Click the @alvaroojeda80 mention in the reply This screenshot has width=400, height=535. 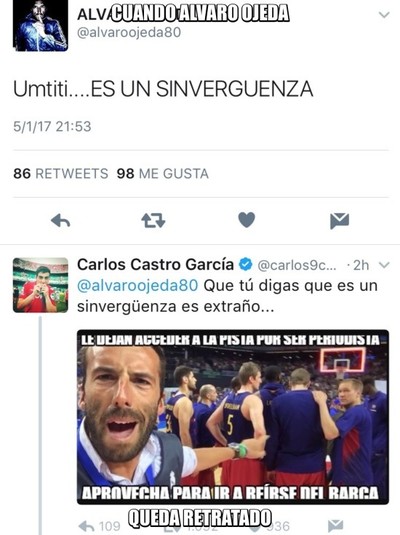(x=138, y=286)
